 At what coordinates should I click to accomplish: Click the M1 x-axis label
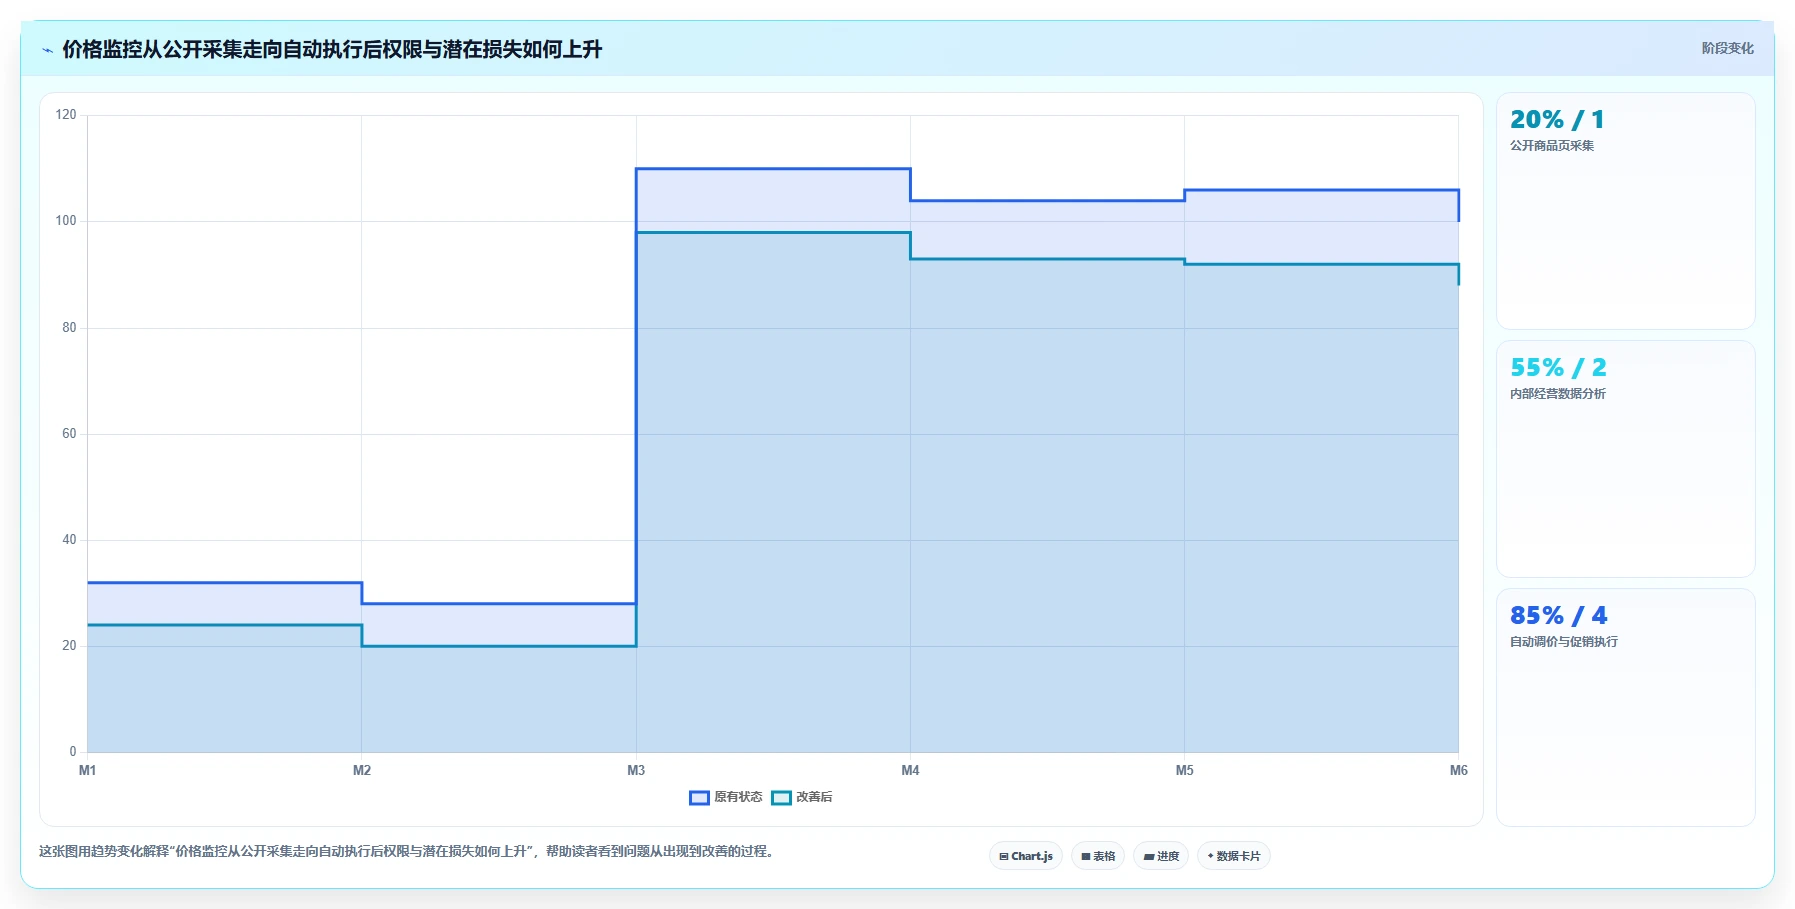click(x=88, y=770)
